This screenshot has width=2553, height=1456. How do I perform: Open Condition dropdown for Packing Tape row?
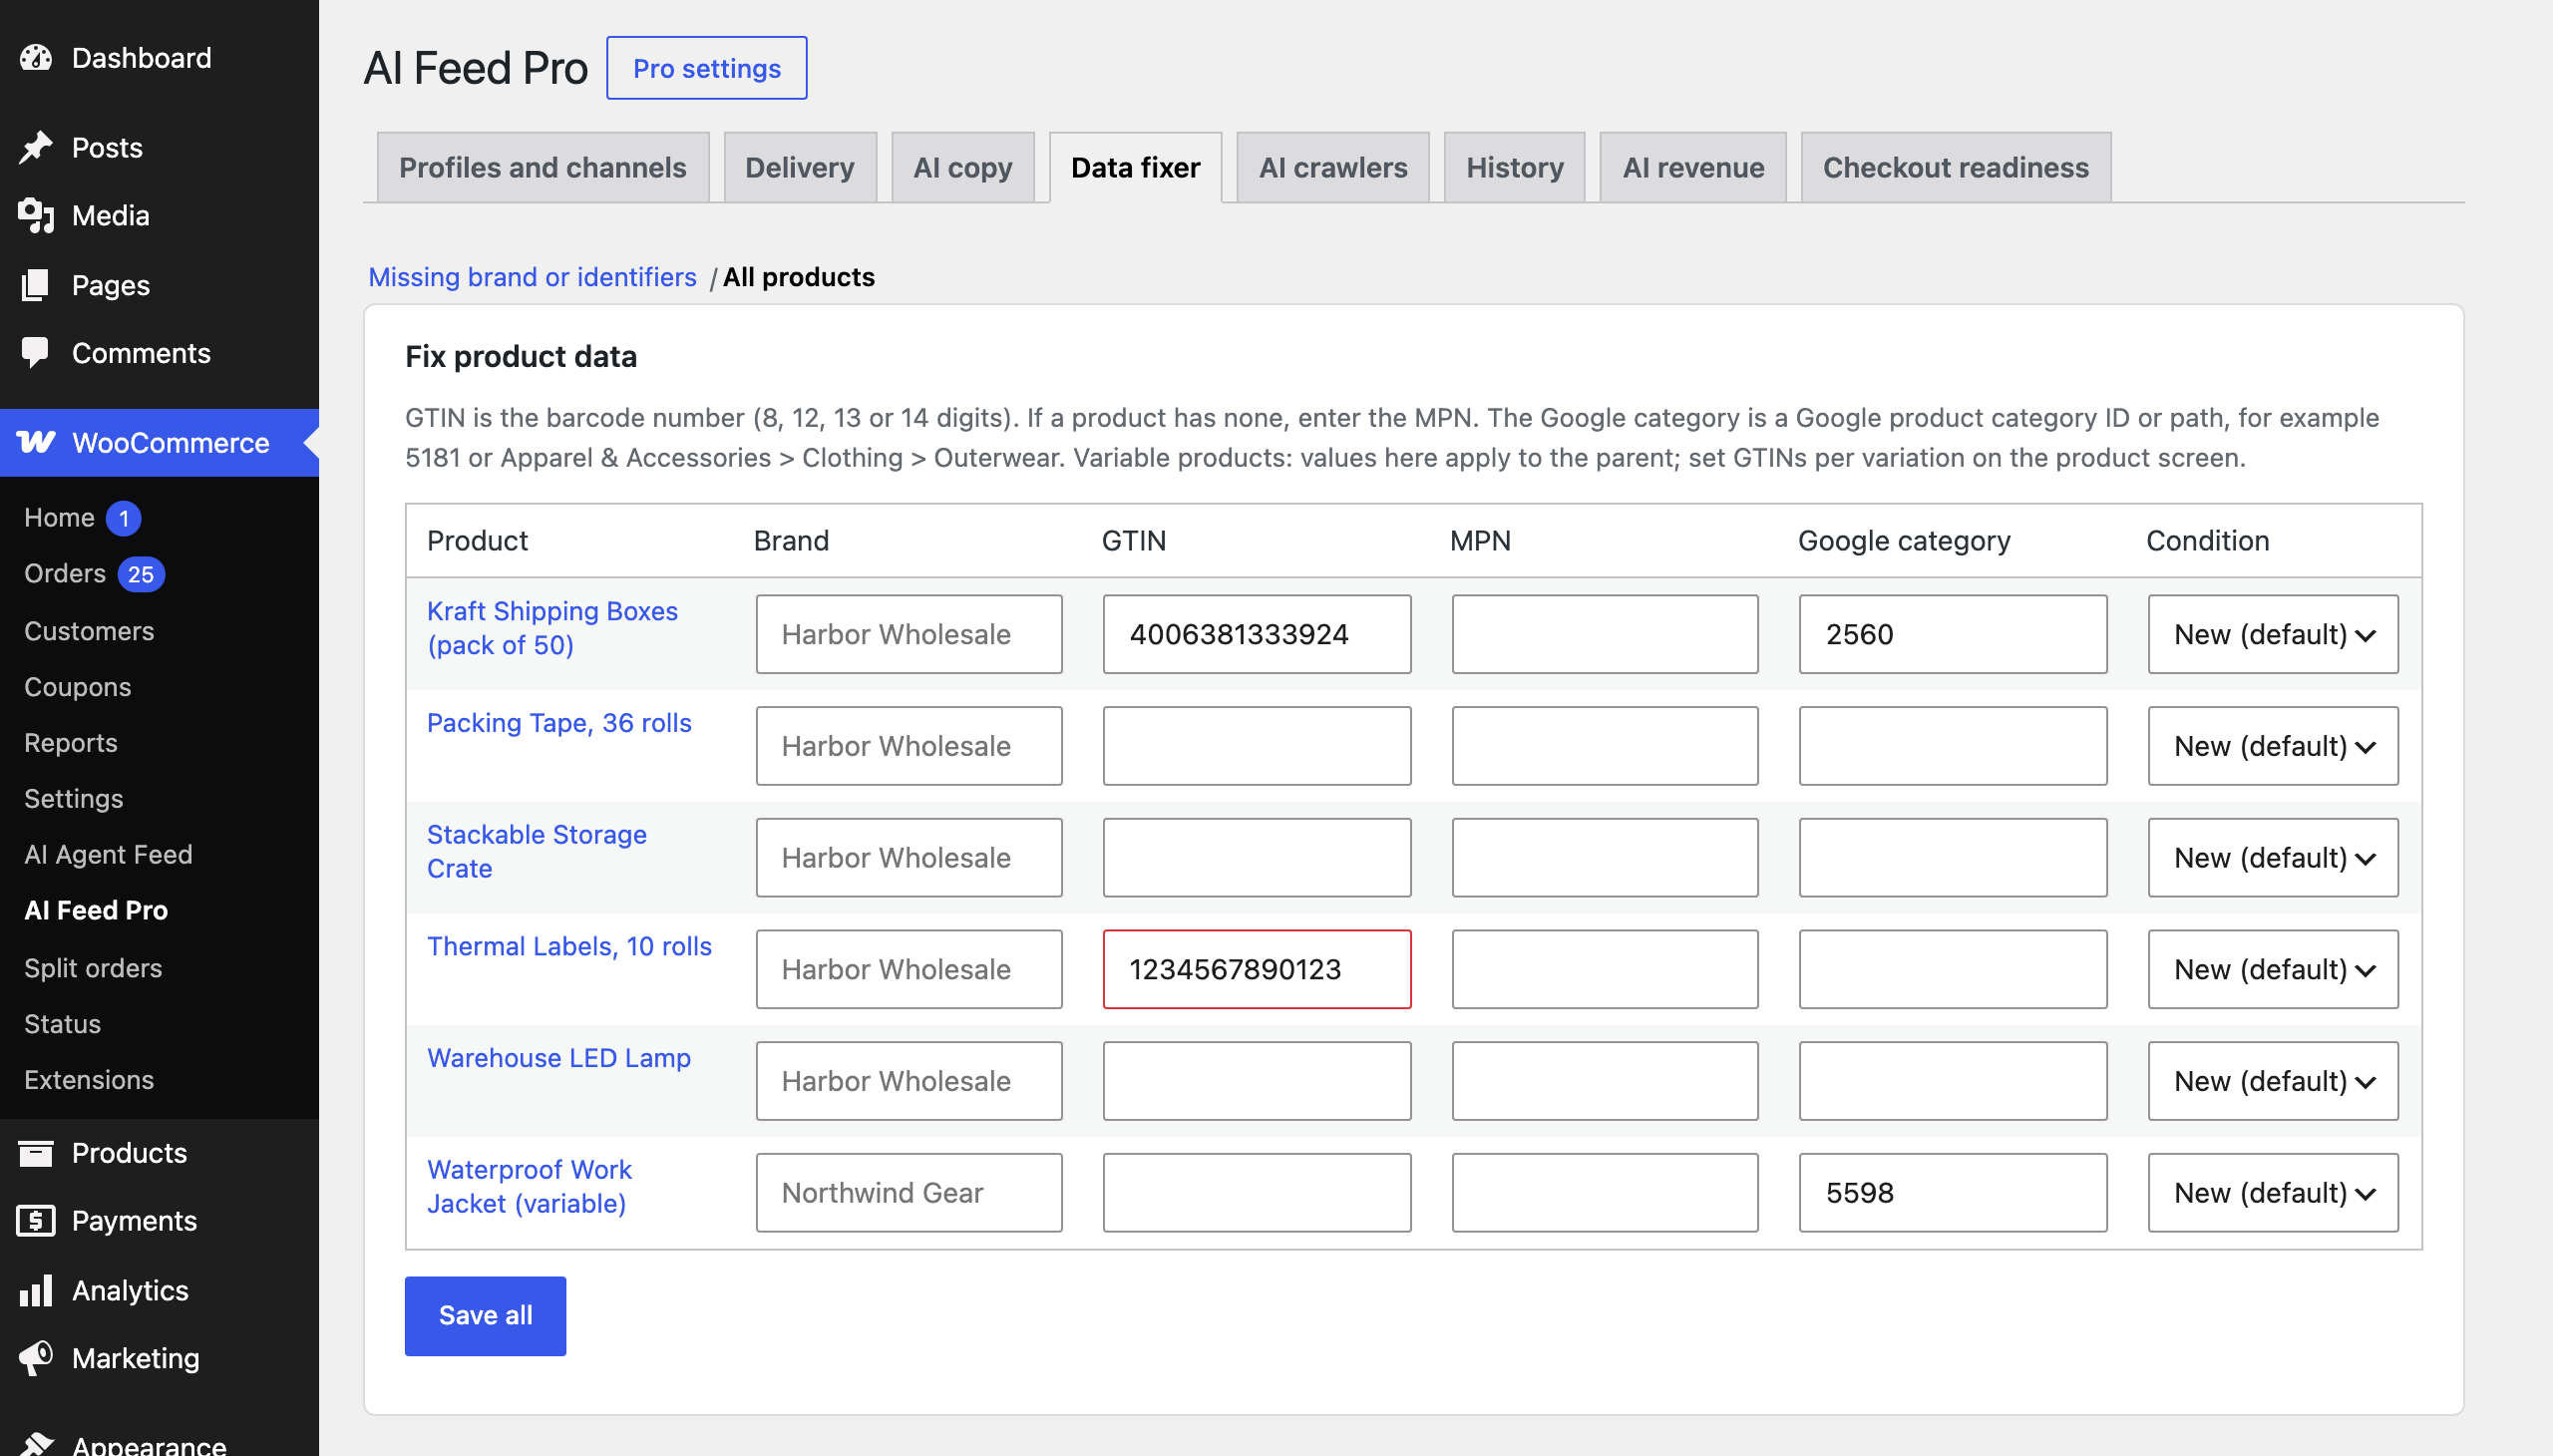(2272, 746)
